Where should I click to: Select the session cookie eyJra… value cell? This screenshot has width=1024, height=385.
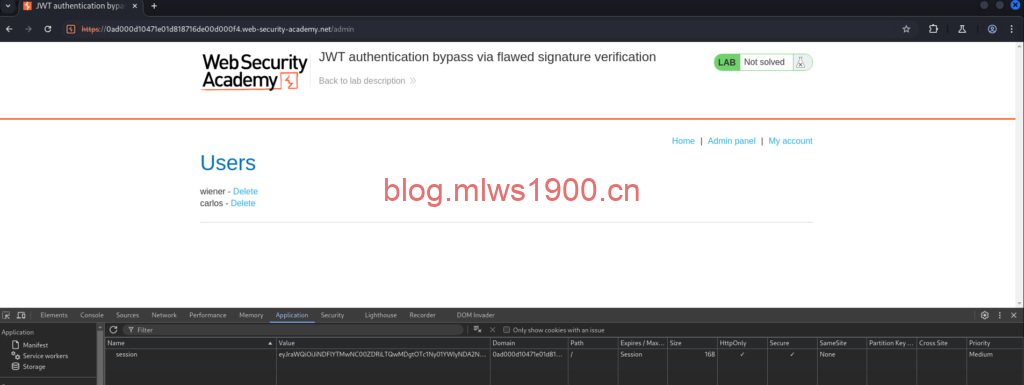(383, 354)
